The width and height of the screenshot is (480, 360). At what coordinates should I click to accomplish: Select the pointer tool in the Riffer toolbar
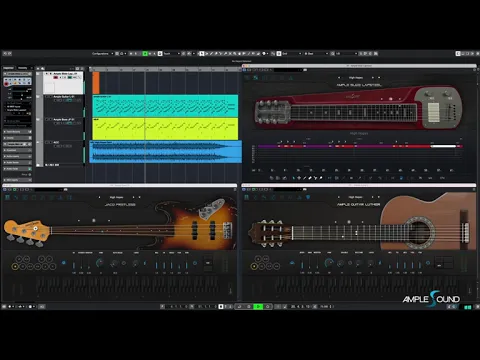click(294, 178)
